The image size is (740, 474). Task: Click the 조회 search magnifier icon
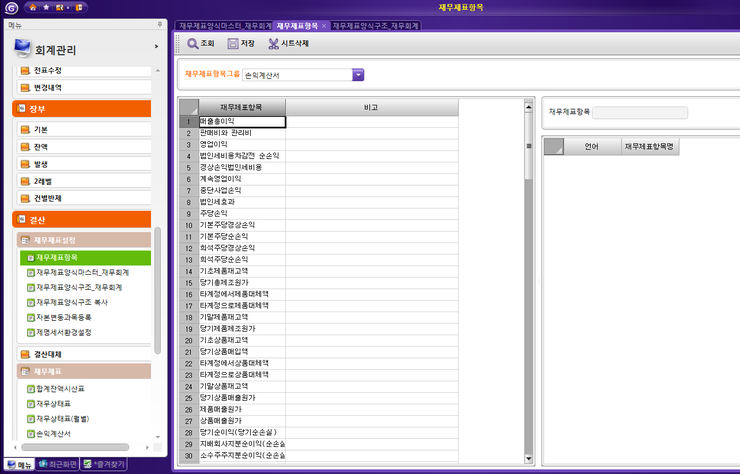[192, 44]
